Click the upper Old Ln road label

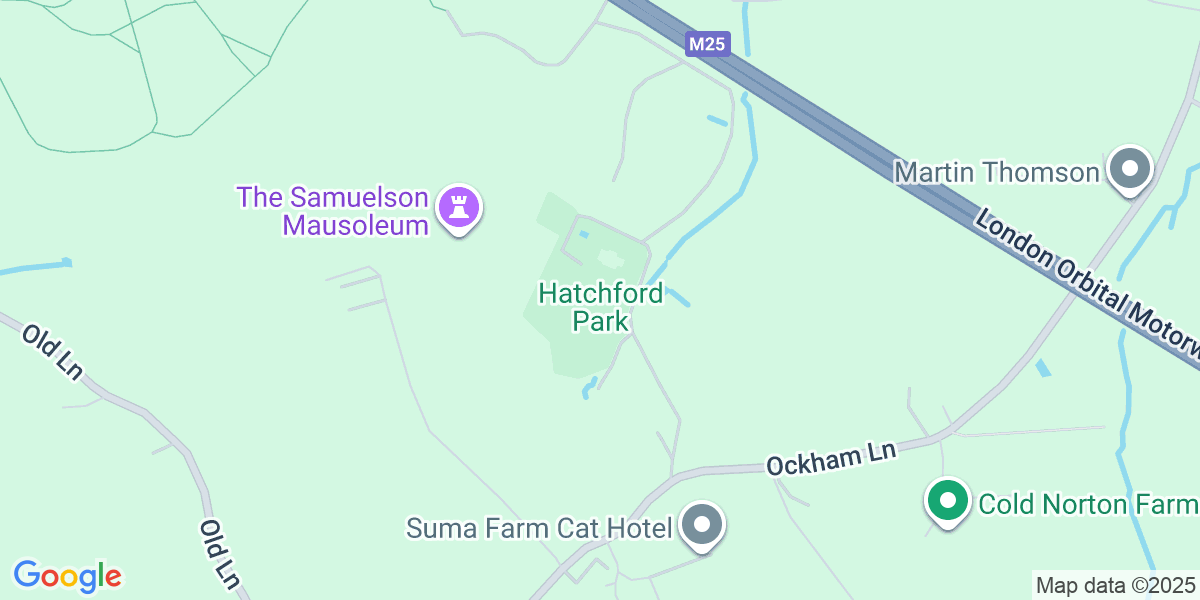pos(52,351)
